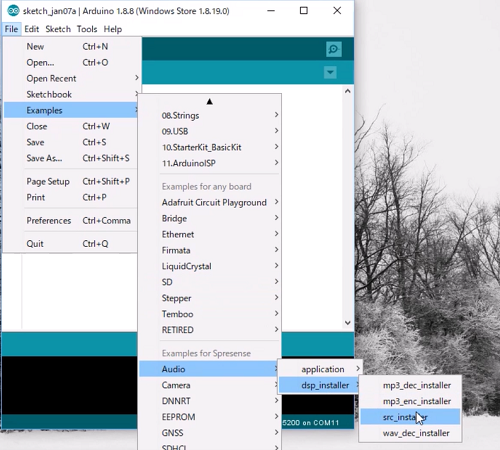Open wav_dec_installer example

[x=410, y=433]
